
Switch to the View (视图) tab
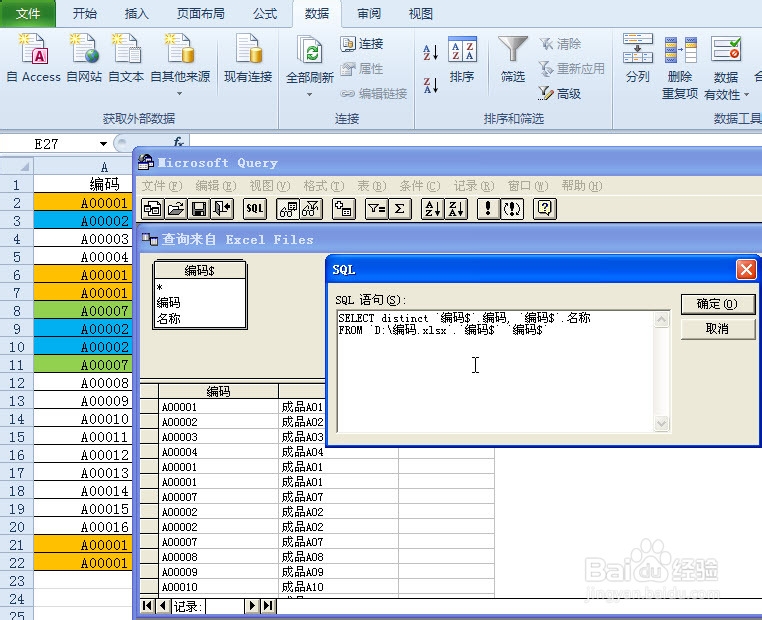coord(420,14)
